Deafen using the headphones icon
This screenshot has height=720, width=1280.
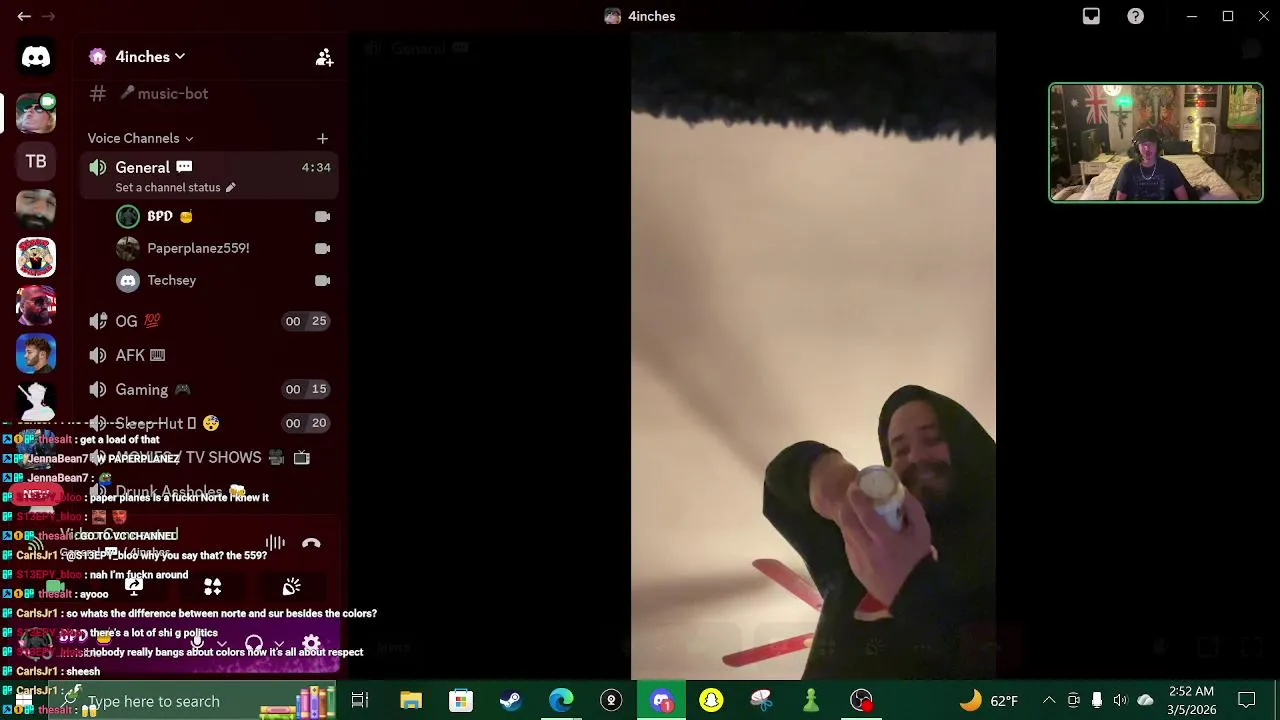[x=254, y=643]
